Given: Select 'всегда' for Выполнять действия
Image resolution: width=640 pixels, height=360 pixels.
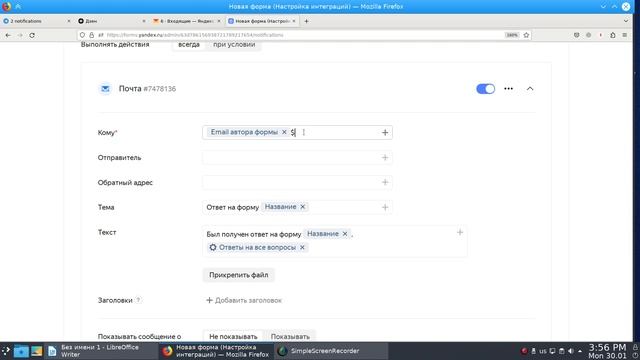Looking at the screenshot, I should [189, 44].
